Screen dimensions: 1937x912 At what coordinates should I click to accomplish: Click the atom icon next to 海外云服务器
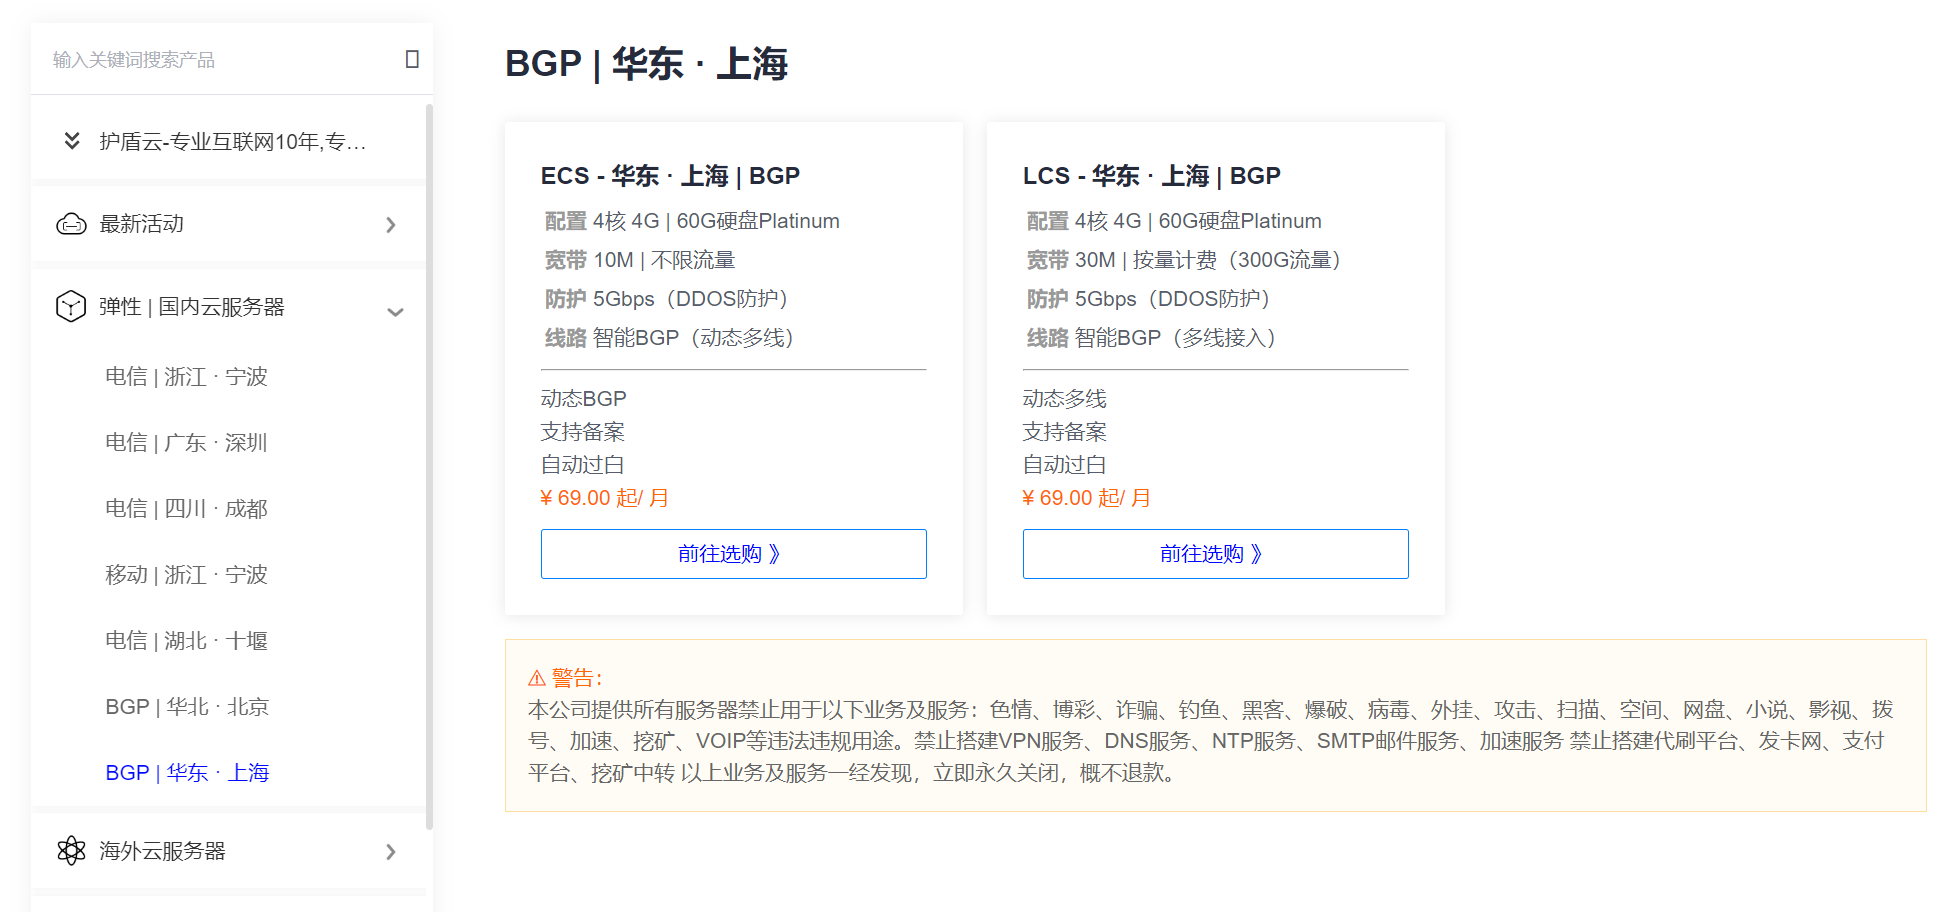pos(71,850)
